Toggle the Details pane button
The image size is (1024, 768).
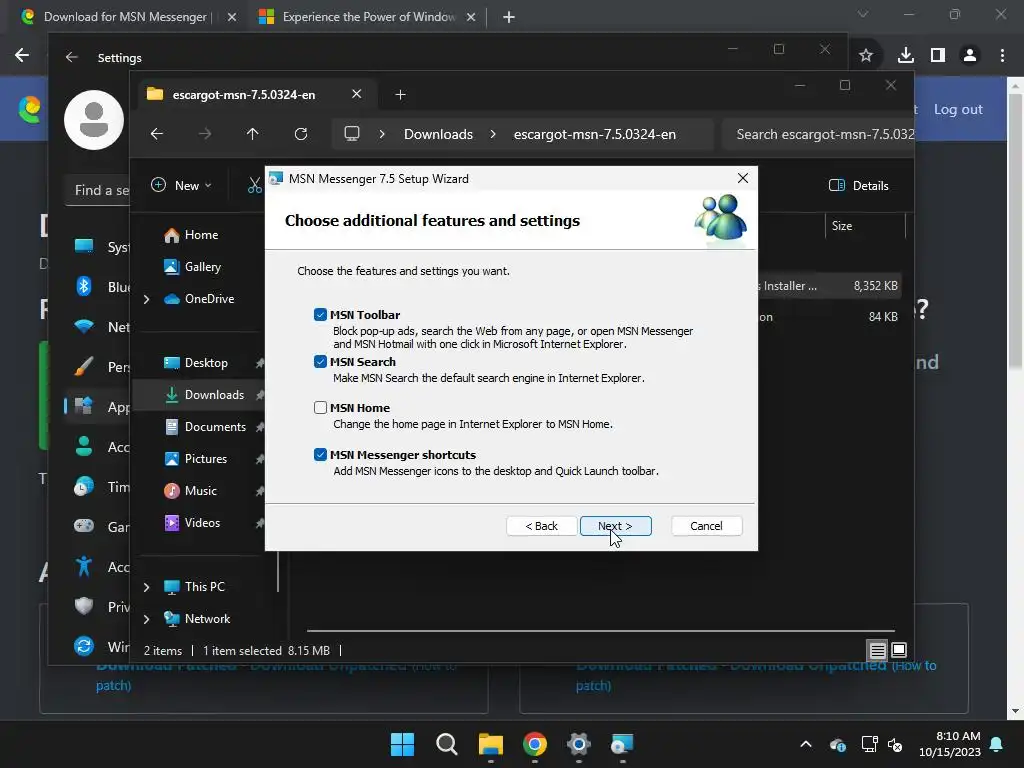pyautogui.click(x=858, y=185)
